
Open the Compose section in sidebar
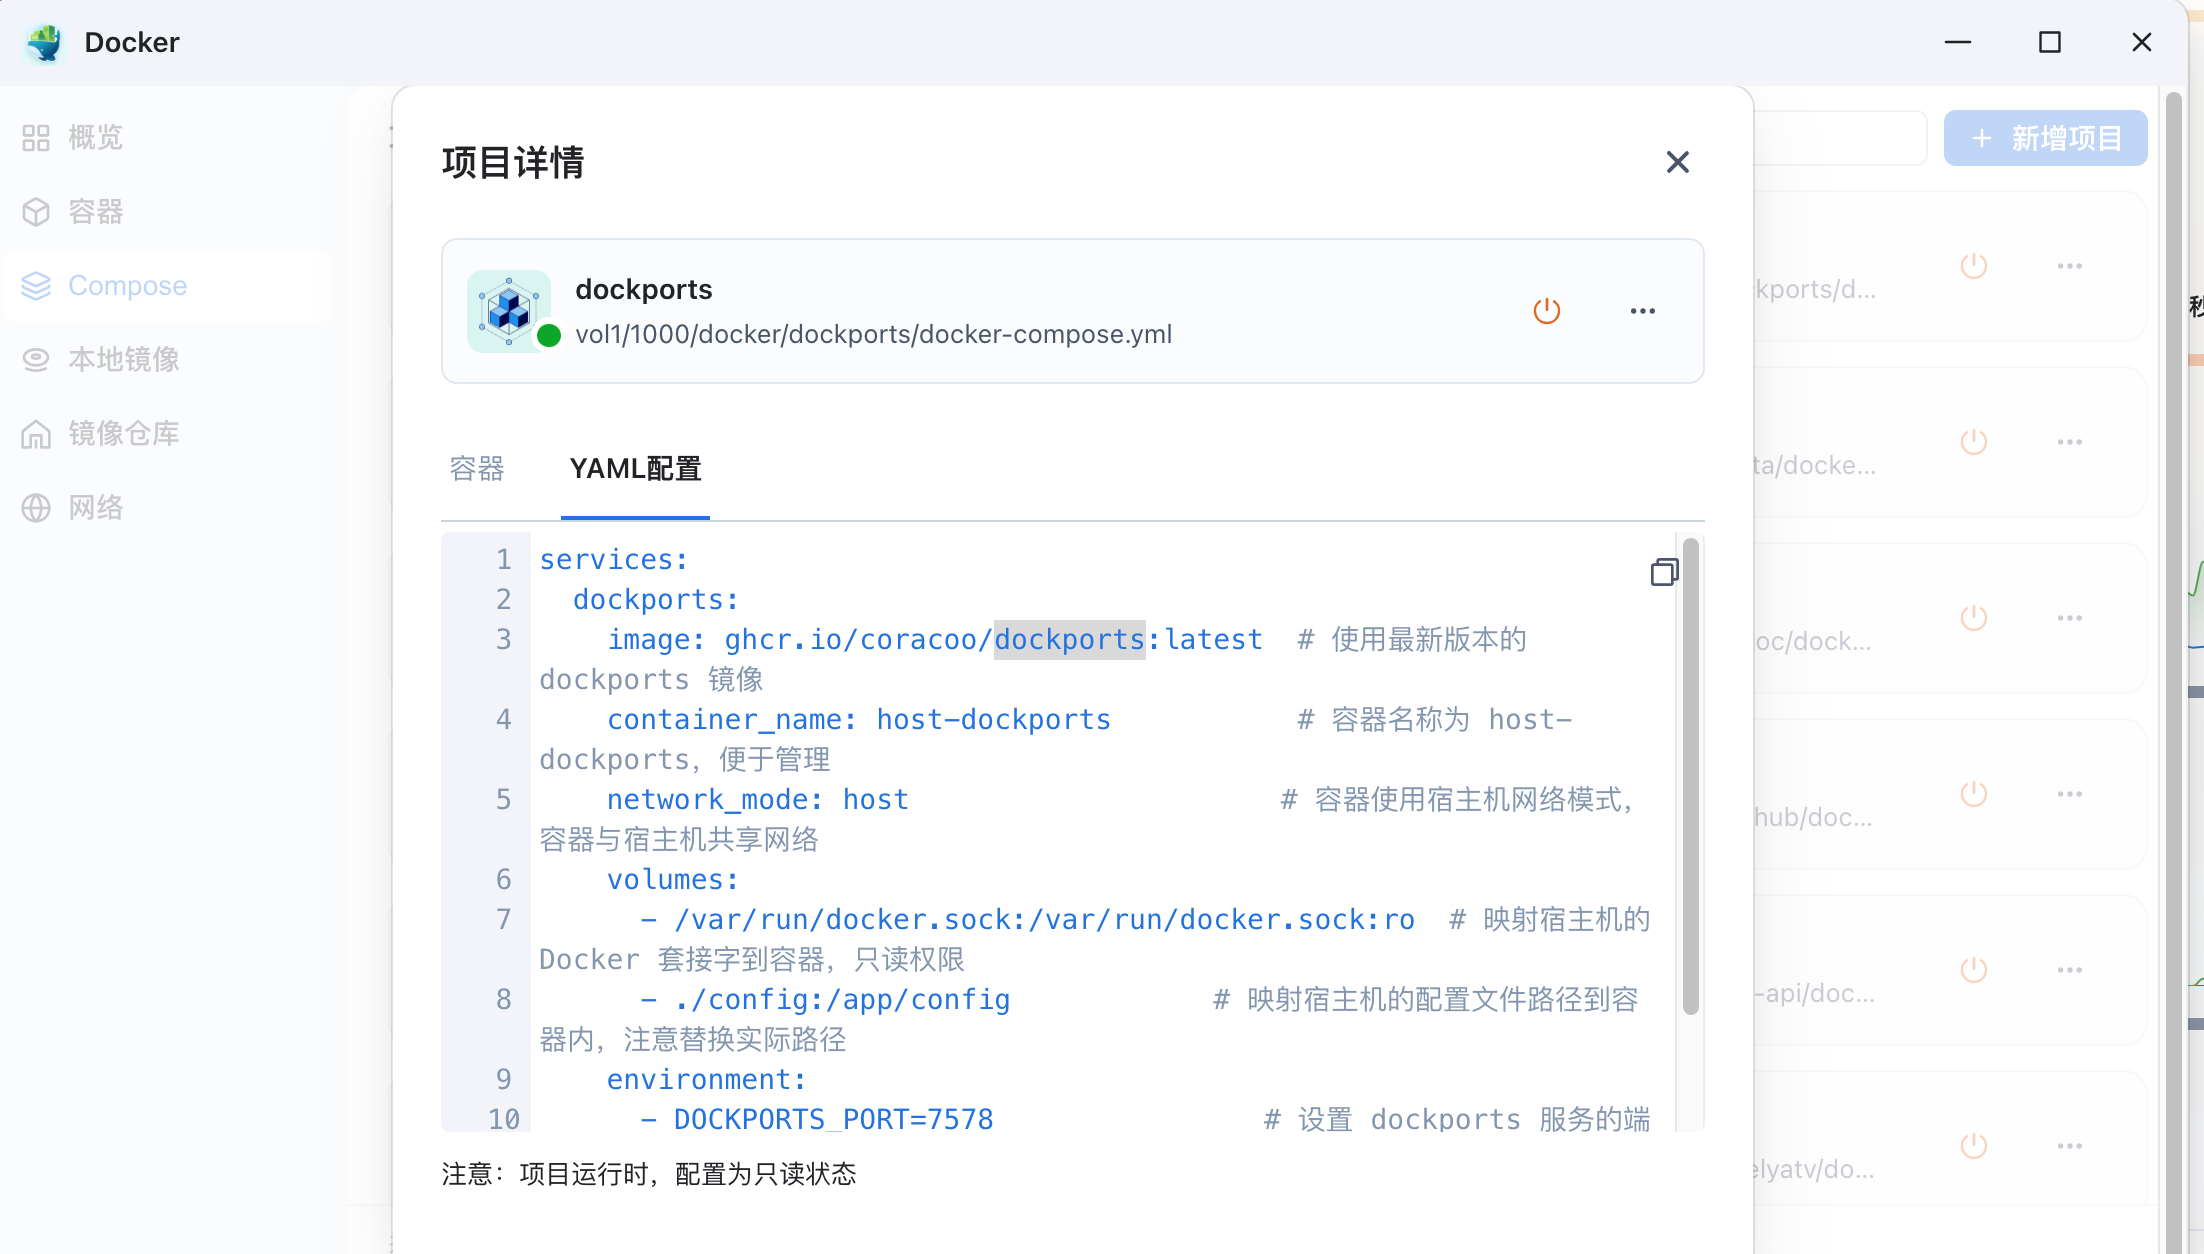[x=127, y=285]
